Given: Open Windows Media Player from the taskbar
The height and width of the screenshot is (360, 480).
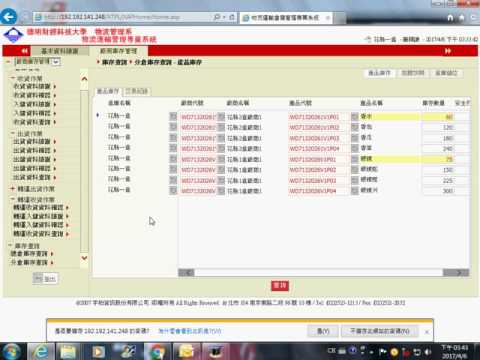Looking at the screenshot, I should coord(99,352).
